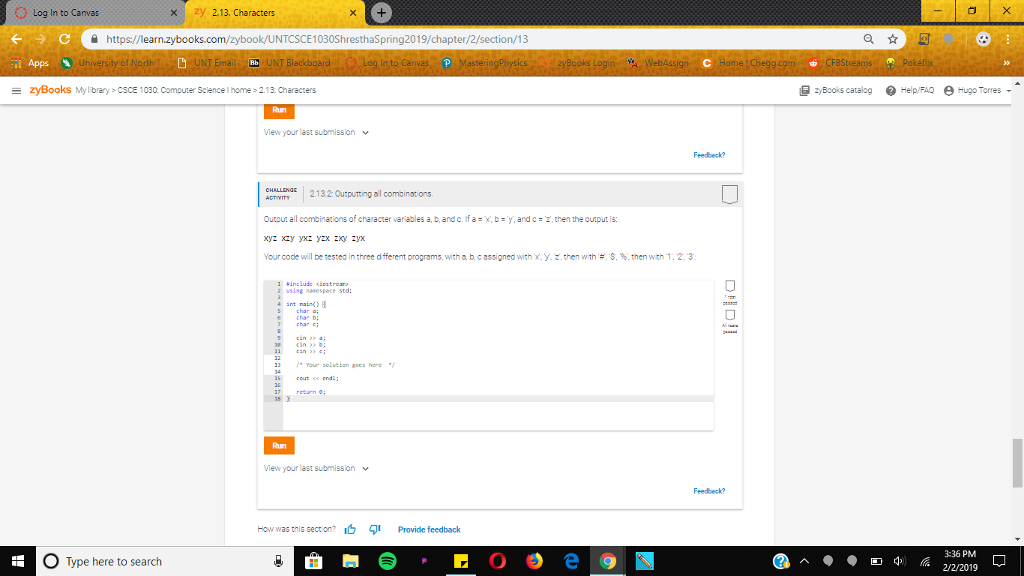Click 'My library' in the breadcrumb
This screenshot has width=1024, height=576.
92,91
